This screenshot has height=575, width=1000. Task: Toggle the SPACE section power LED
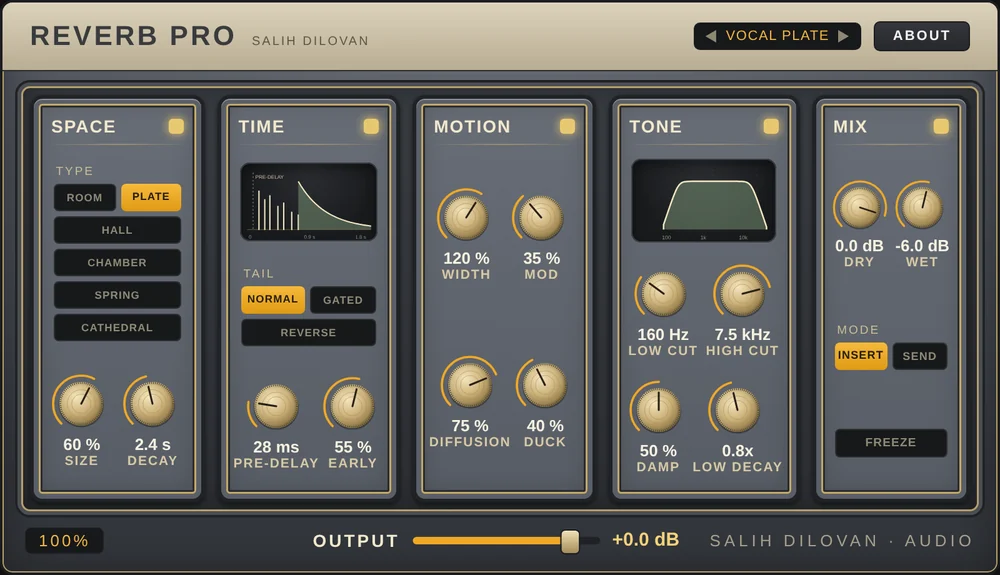[176, 126]
